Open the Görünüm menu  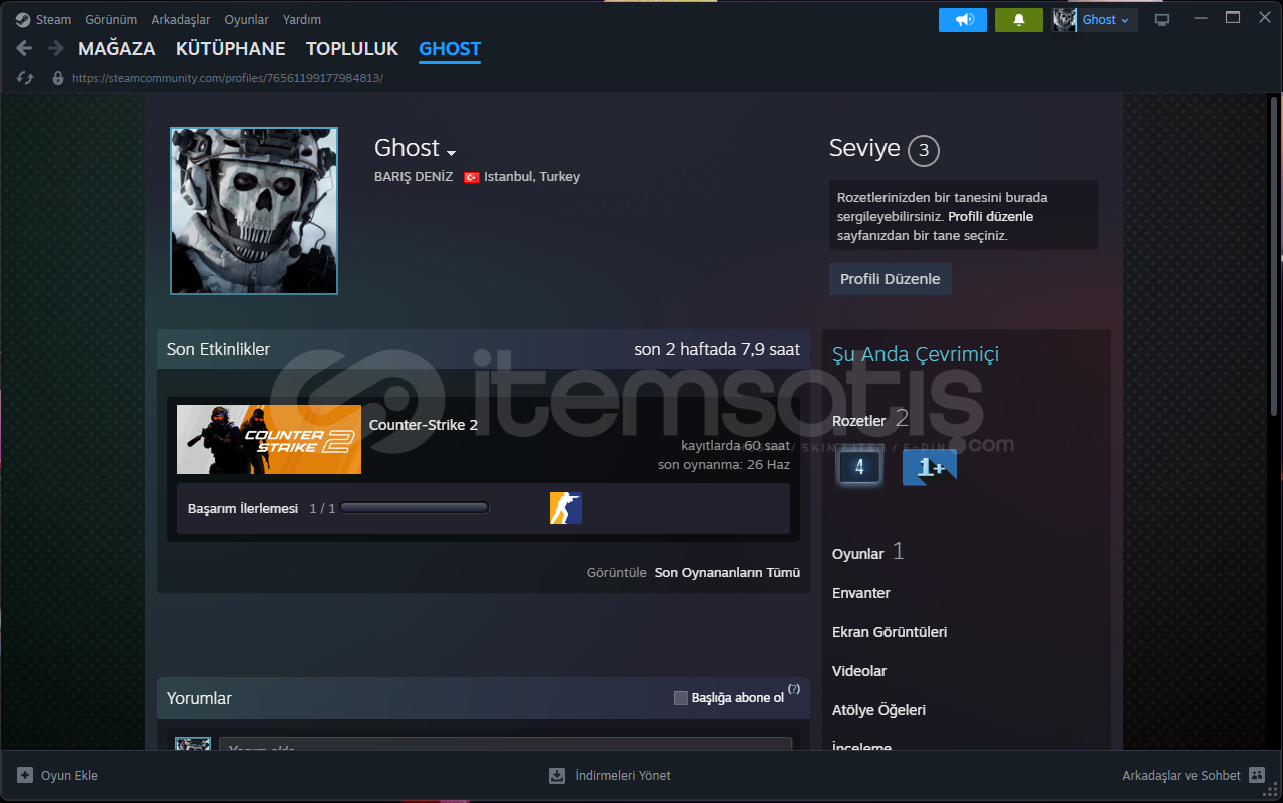(x=111, y=19)
